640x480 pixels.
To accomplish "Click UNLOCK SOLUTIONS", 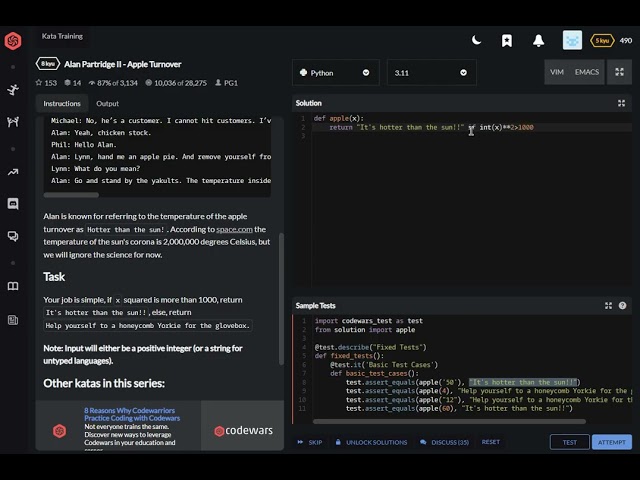I will [371, 442].
